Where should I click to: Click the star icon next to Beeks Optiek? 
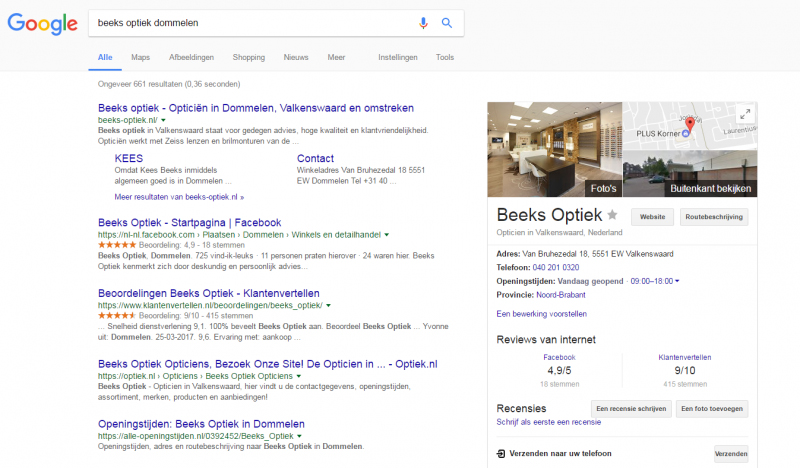pyautogui.click(x=612, y=215)
